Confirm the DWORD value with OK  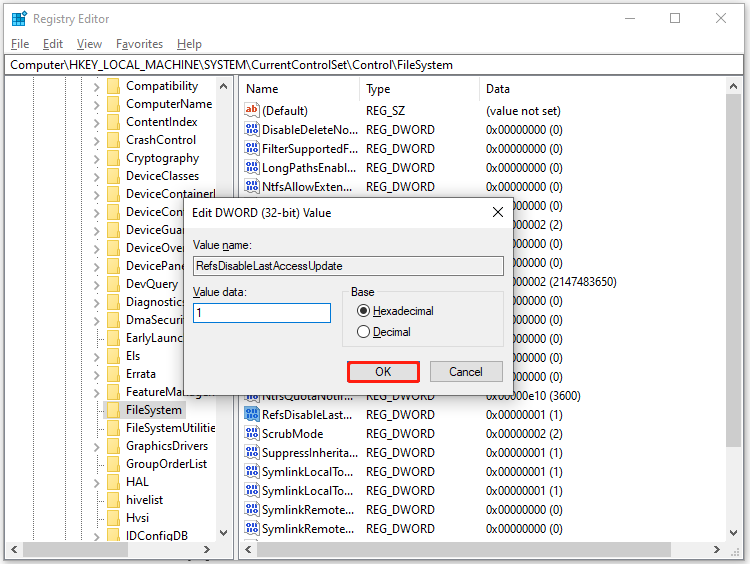383,372
